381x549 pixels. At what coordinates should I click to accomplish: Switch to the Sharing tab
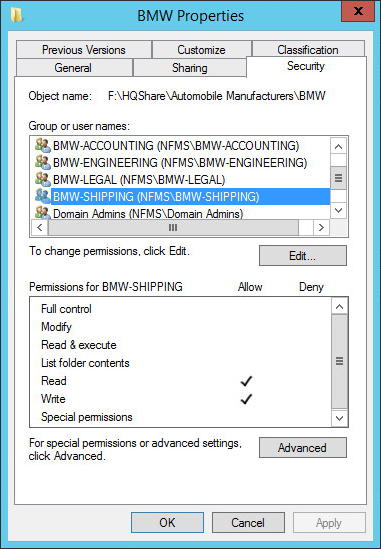point(189,68)
